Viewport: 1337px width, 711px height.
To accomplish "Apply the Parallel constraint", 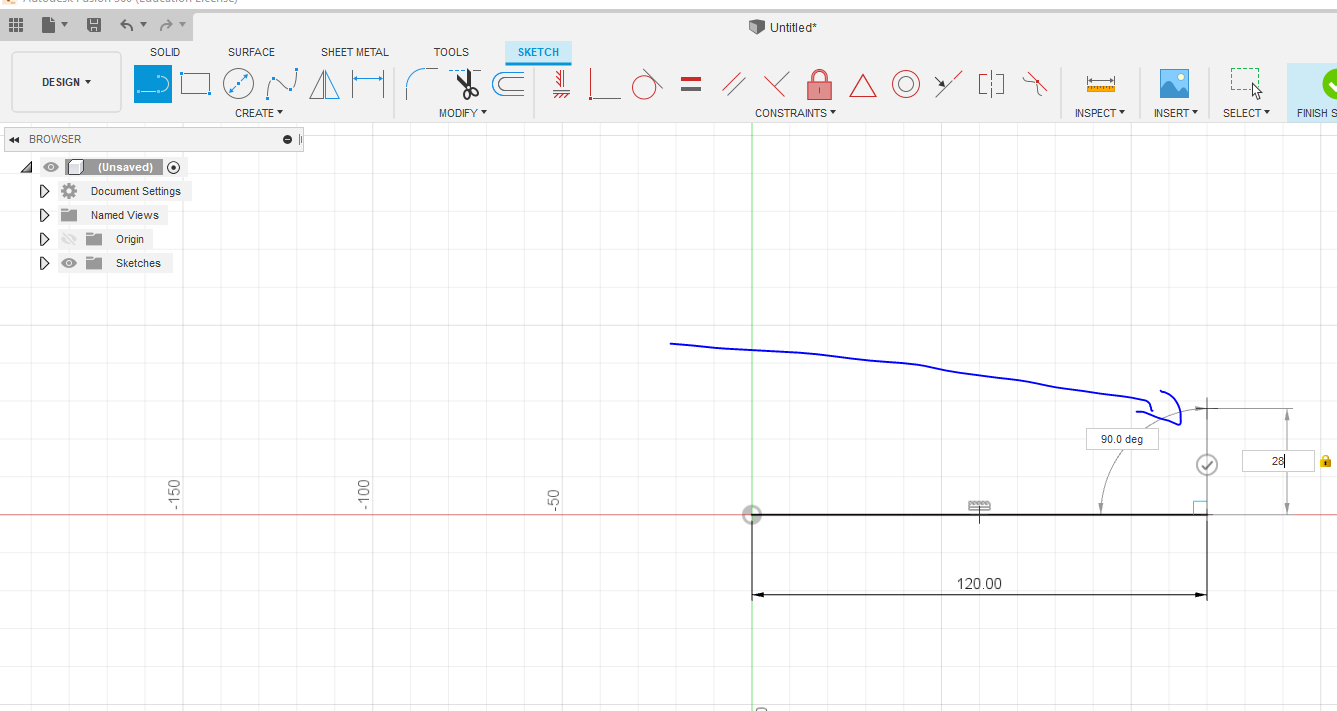I will click(x=734, y=84).
